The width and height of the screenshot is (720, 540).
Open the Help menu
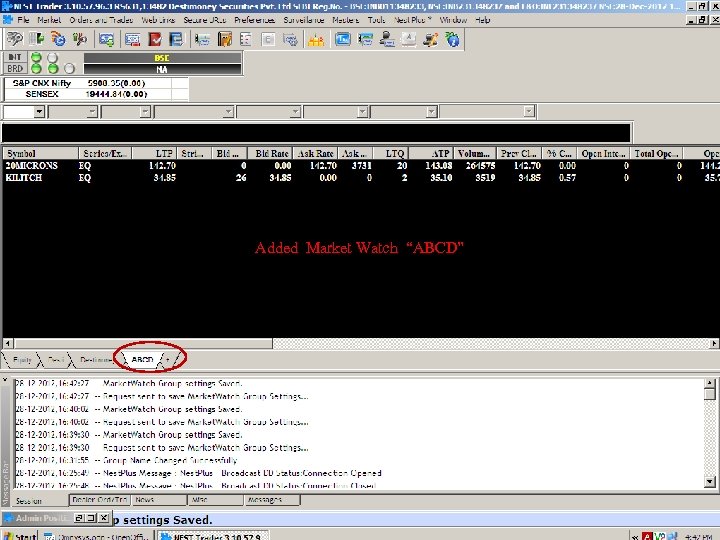tap(483, 20)
